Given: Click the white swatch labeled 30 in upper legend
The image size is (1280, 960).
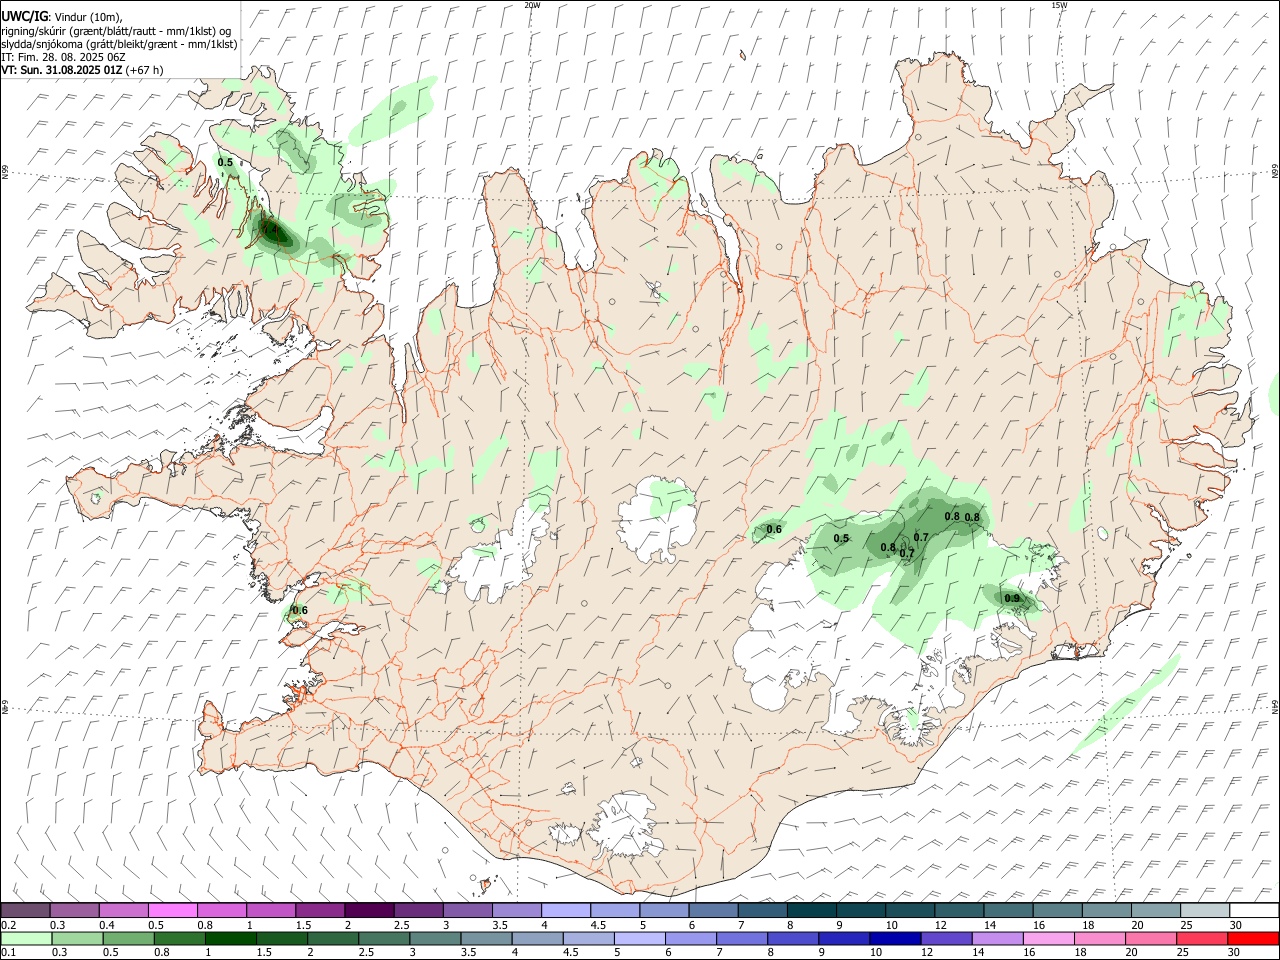Looking at the screenshot, I should [x=1254, y=911].
